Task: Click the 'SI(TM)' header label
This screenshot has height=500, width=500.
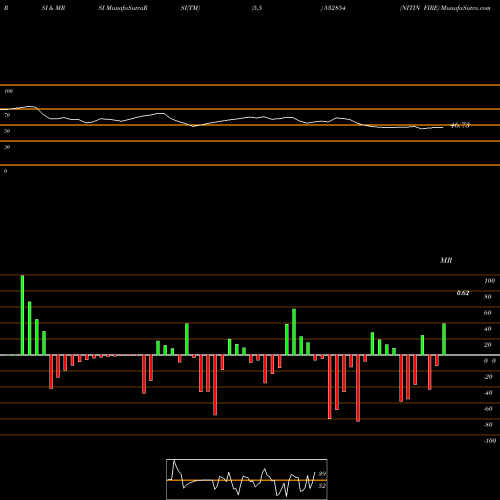Action: (190, 8)
